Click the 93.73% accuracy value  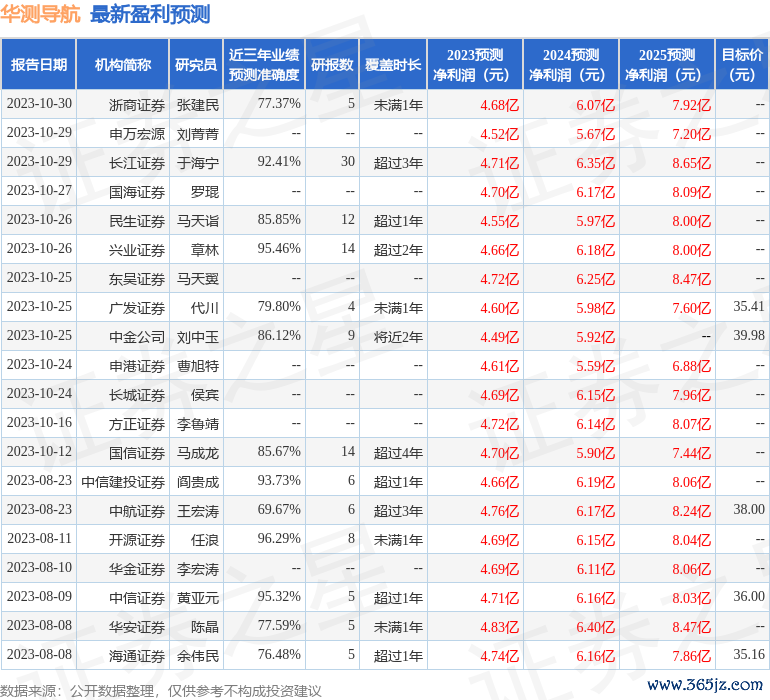[x=279, y=480]
